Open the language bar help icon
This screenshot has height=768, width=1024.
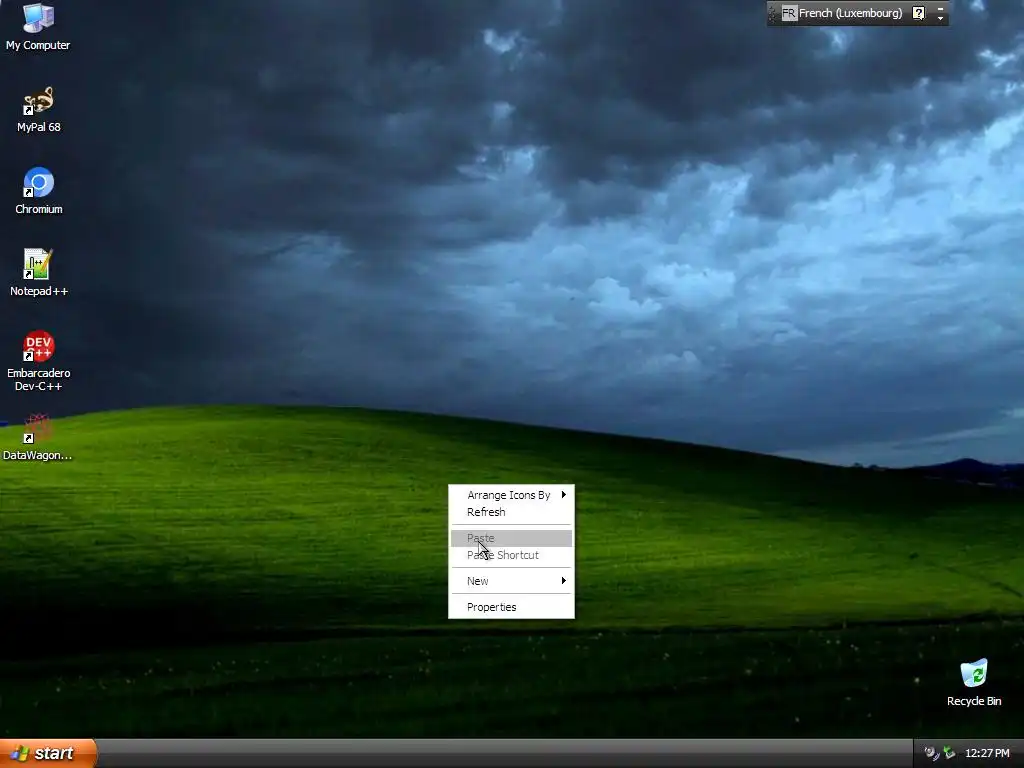pos(918,13)
